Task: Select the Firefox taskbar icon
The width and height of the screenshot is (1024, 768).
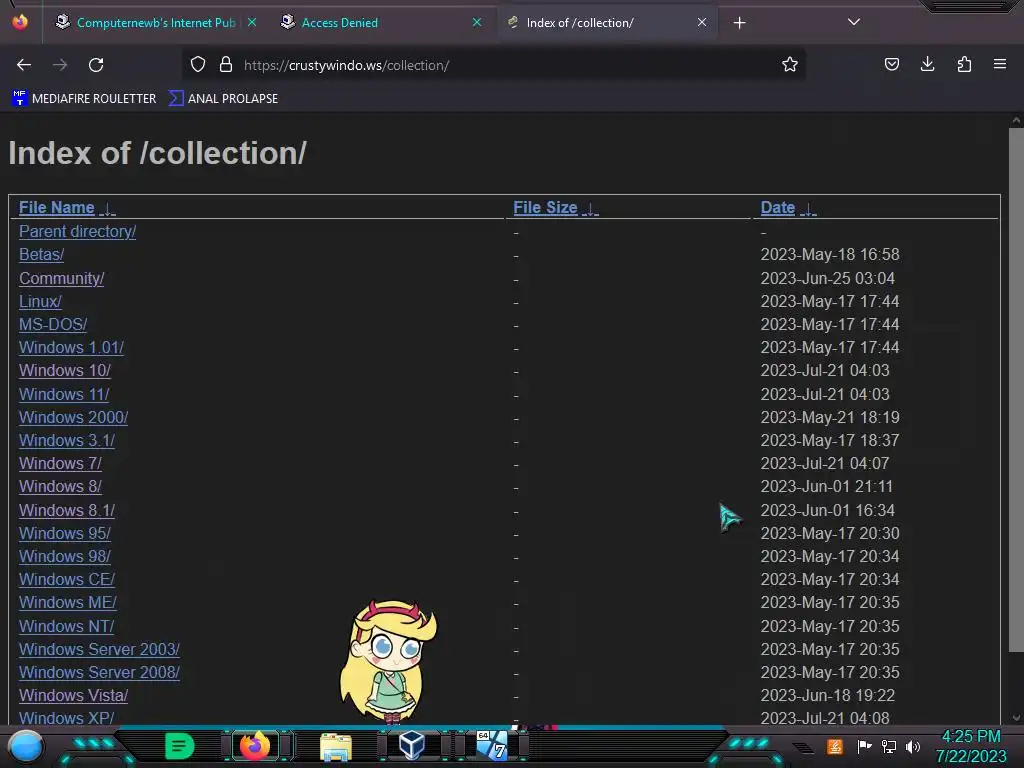Action: click(255, 746)
